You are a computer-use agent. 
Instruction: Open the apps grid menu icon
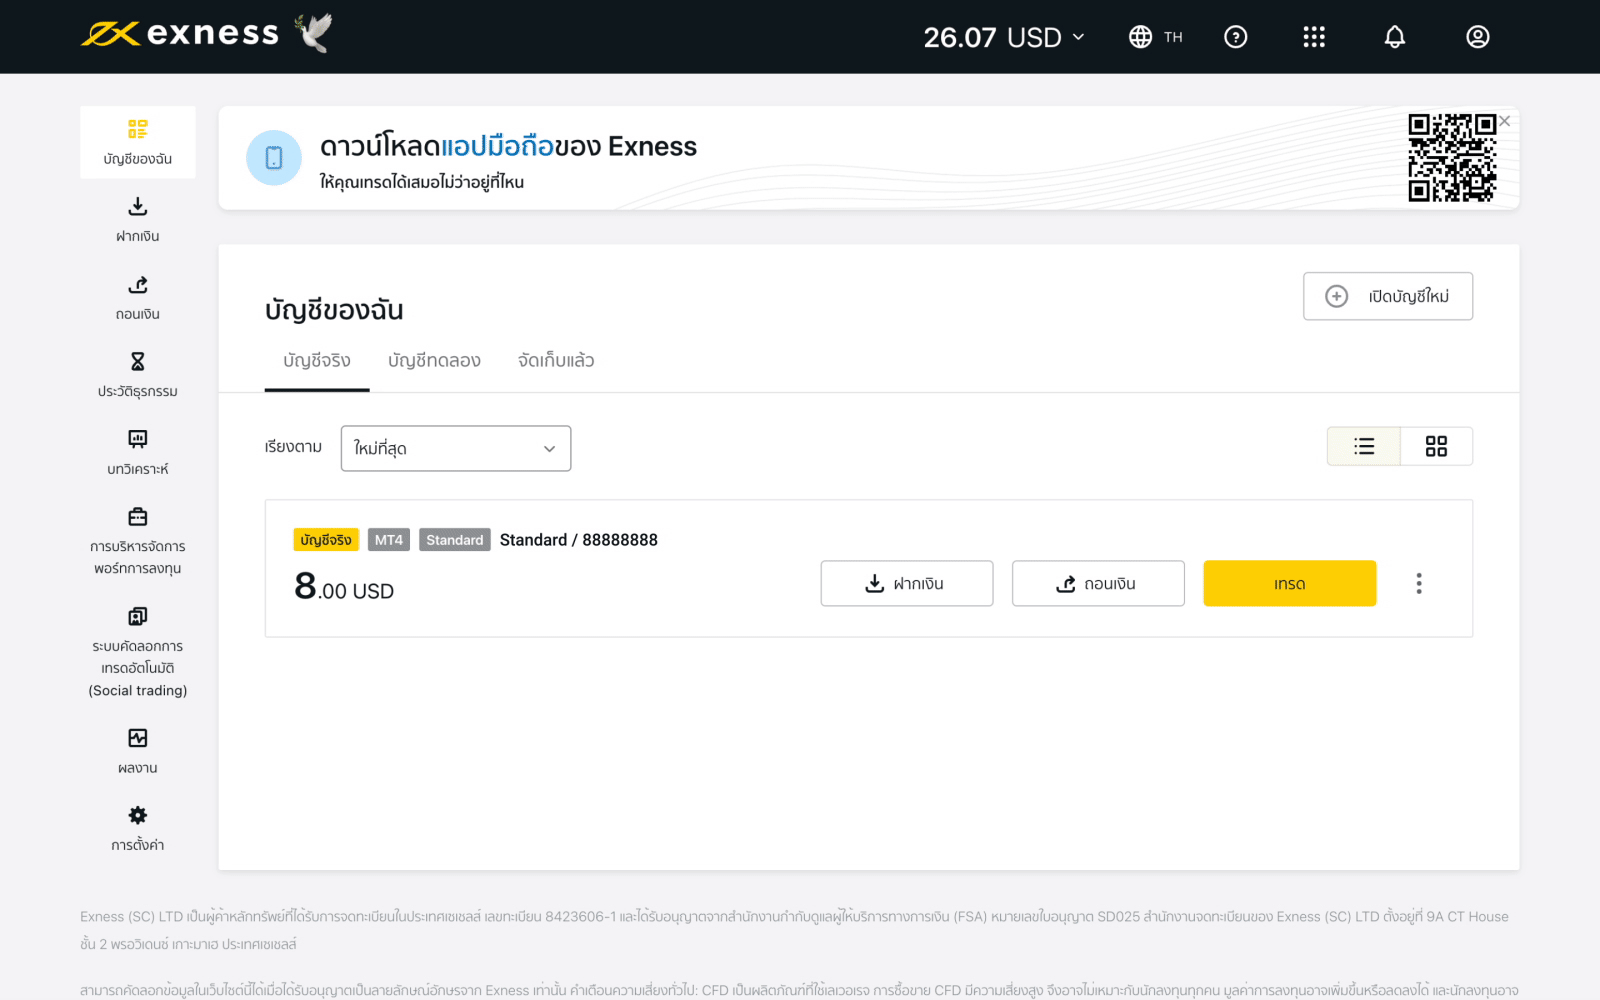(x=1314, y=37)
